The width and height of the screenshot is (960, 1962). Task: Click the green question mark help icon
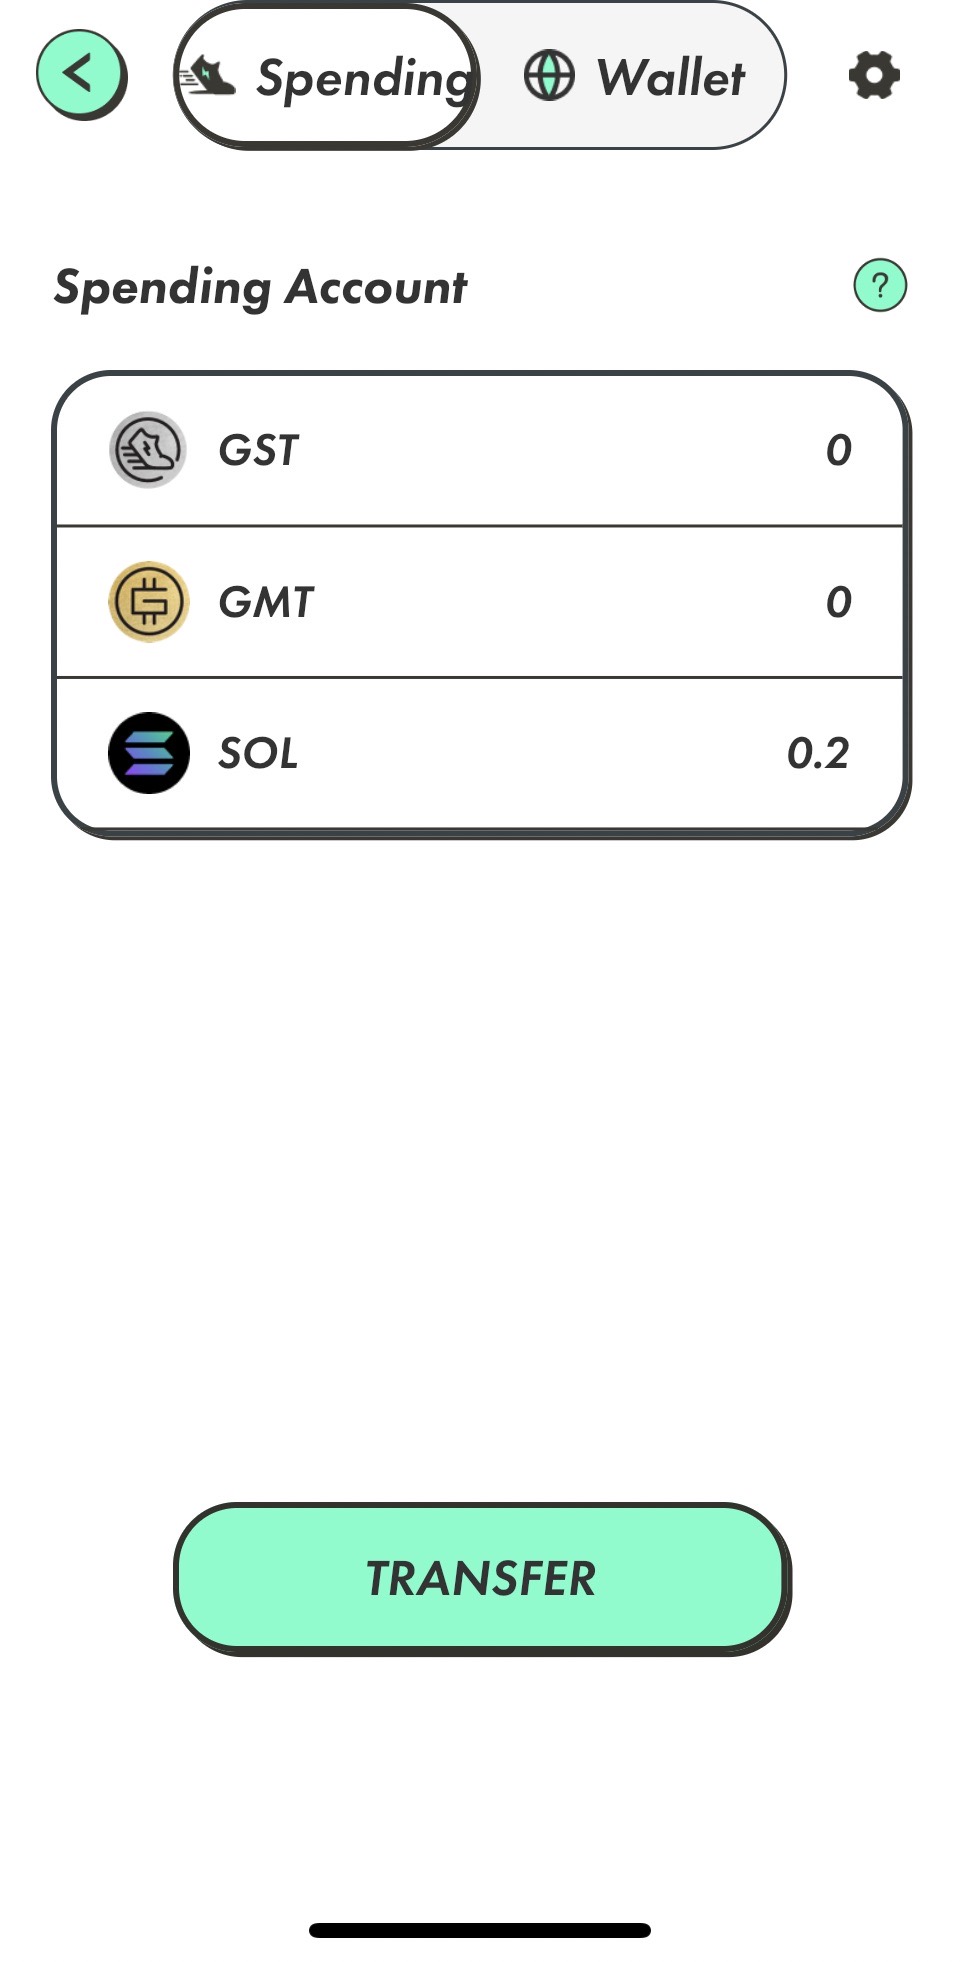pyautogui.click(x=880, y=286)
